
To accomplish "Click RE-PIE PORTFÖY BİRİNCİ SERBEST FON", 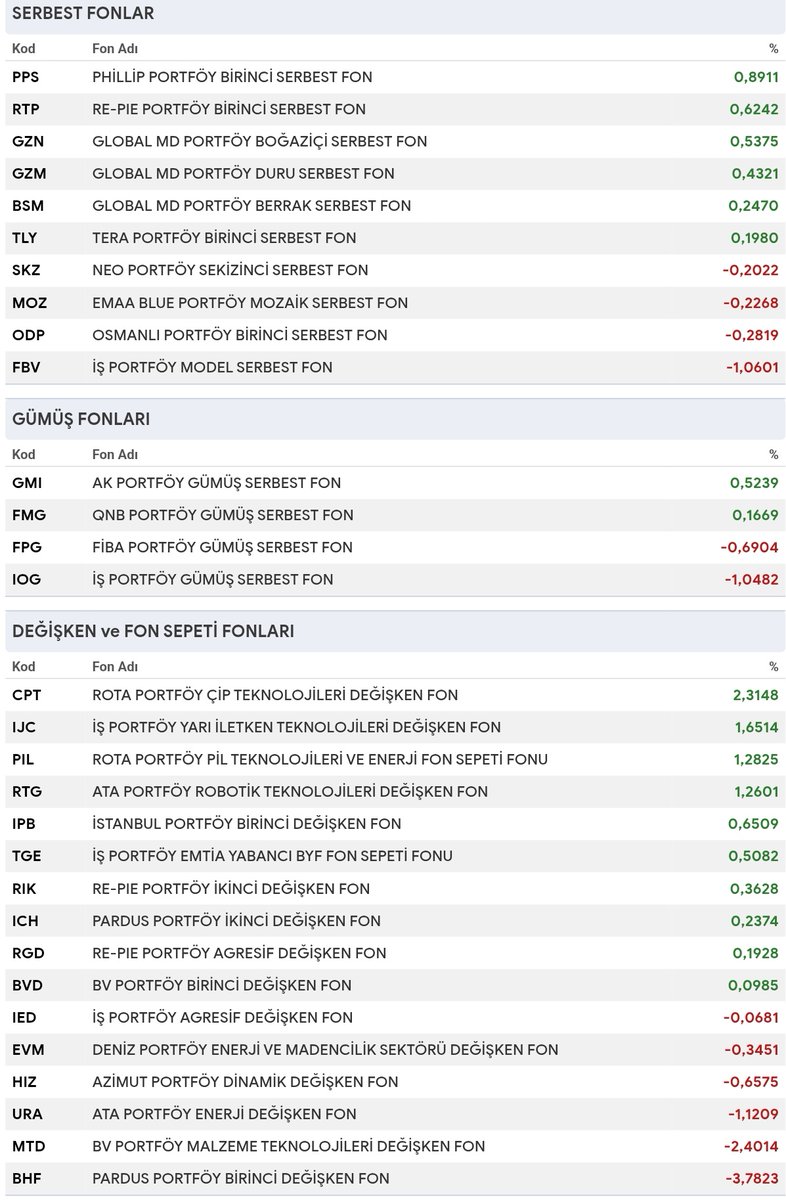I will (229, 109).
